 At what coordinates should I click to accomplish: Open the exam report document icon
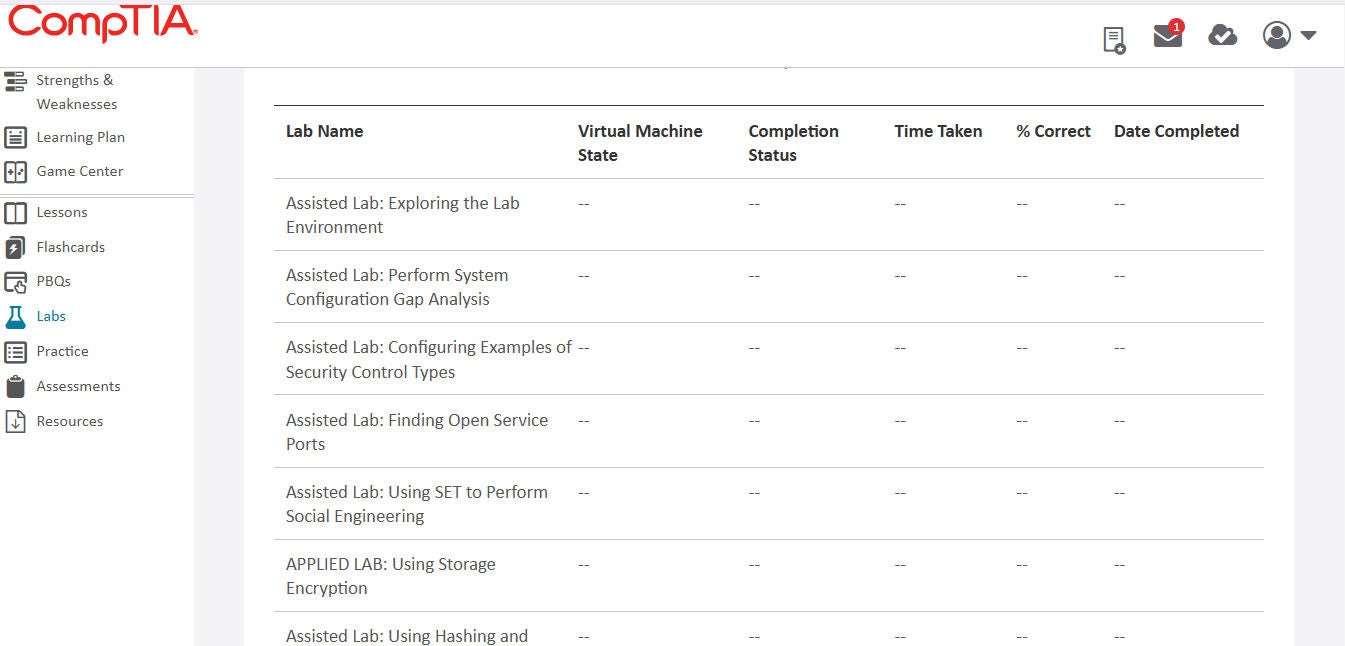pos(1113,36)
